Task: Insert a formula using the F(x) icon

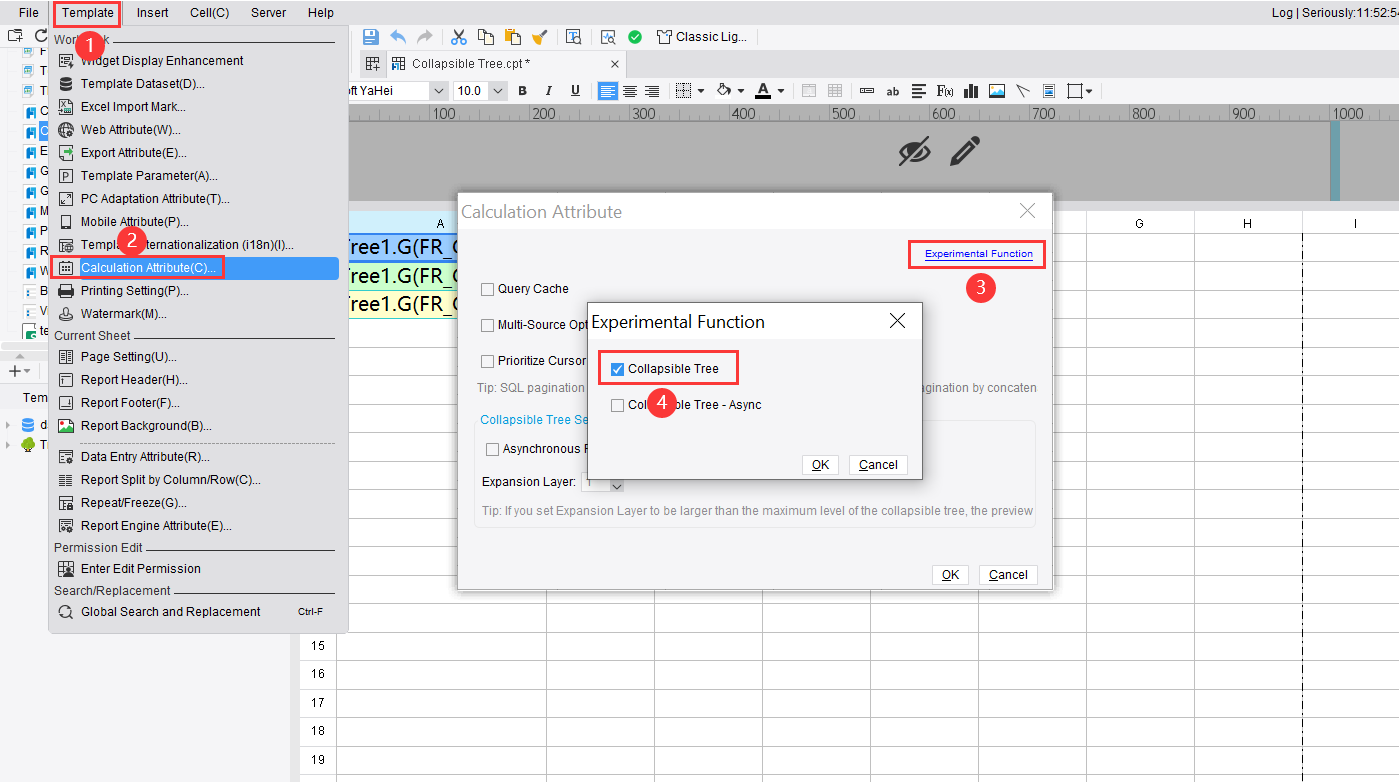Action: 944,91
